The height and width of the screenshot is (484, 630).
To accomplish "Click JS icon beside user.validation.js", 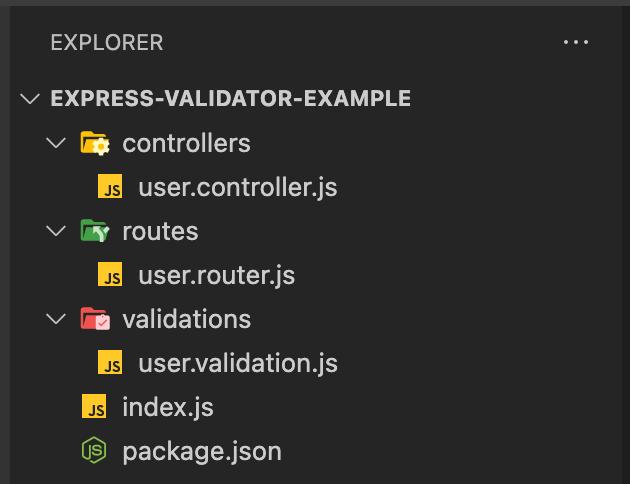I will coord(110,362).
